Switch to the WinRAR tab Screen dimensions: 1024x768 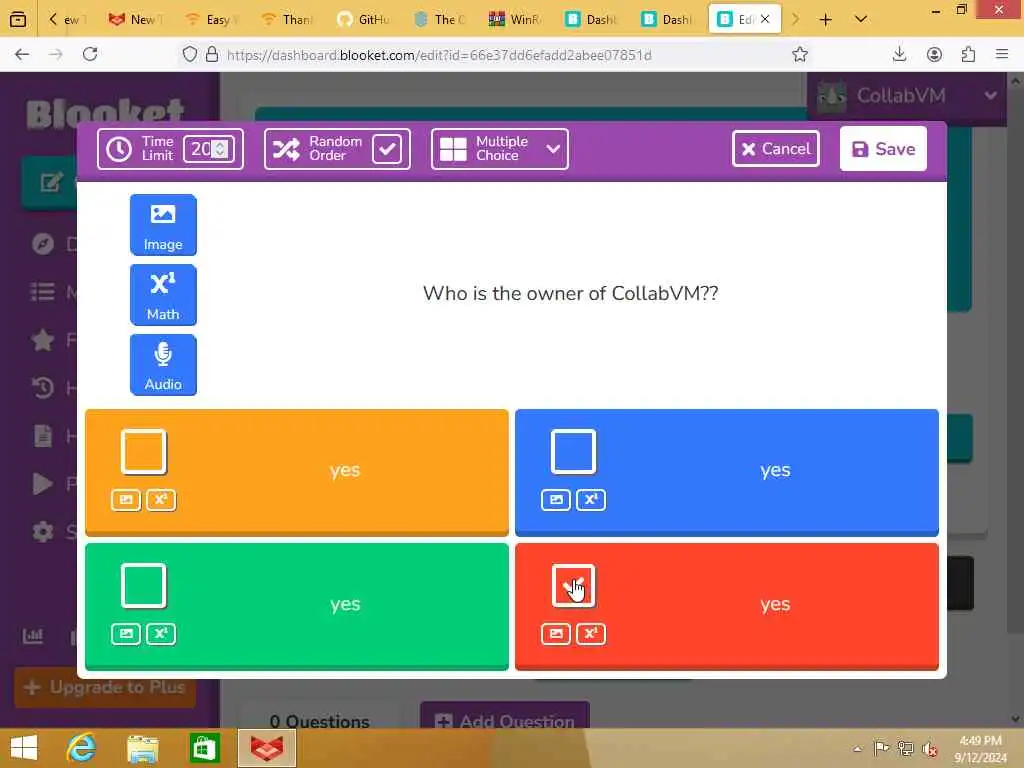[515, 20]
